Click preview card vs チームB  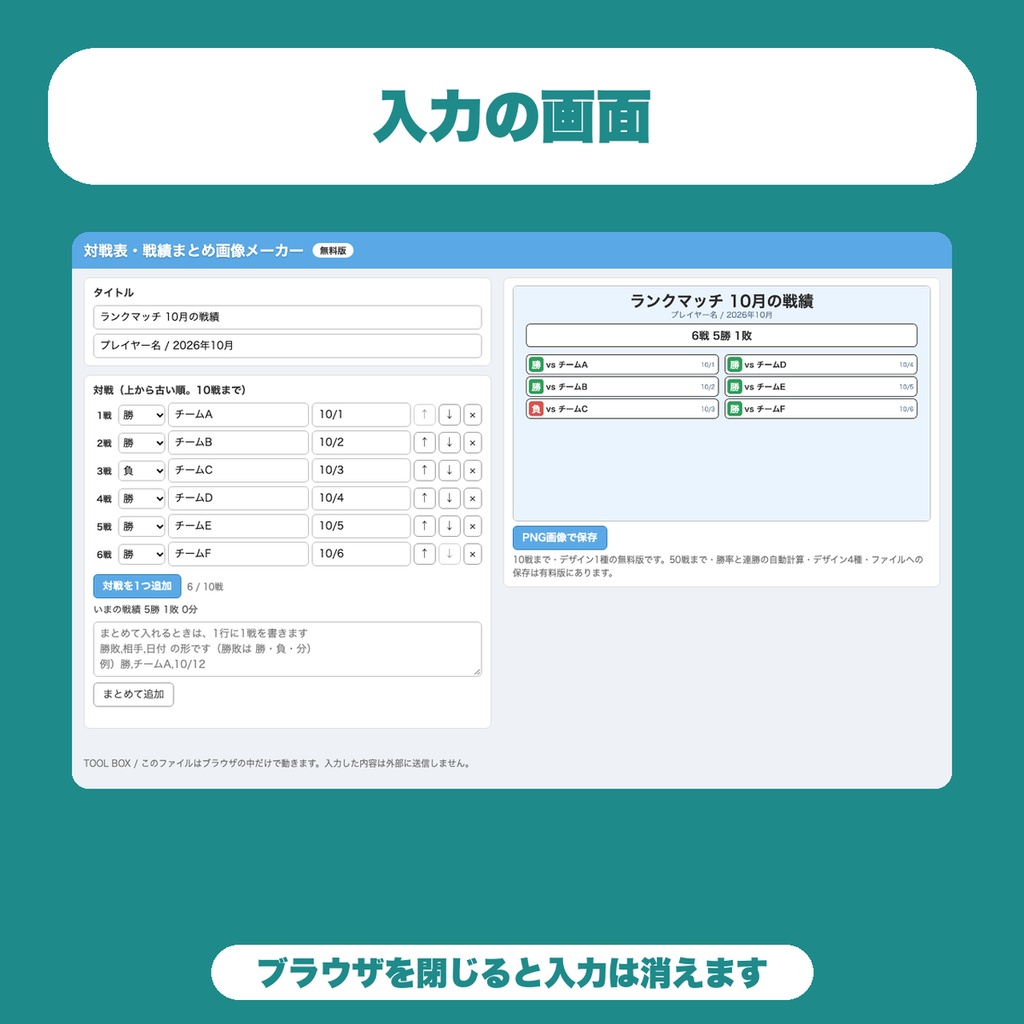pos(622,387)
